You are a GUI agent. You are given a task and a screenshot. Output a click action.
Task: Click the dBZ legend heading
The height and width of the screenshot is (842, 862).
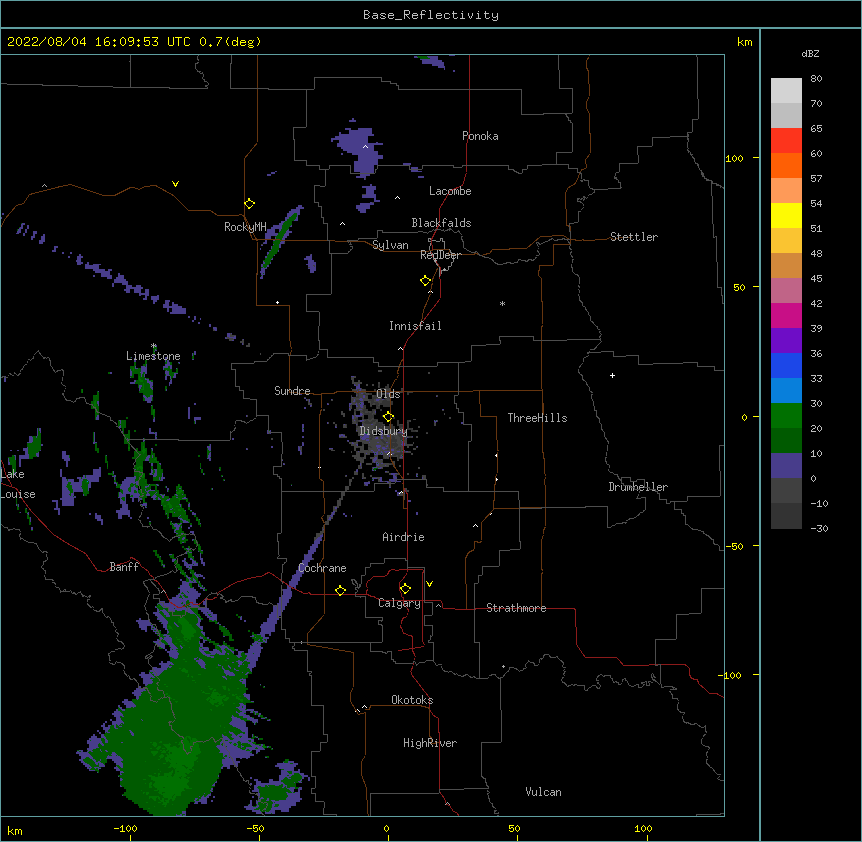(x=810, y=53)
